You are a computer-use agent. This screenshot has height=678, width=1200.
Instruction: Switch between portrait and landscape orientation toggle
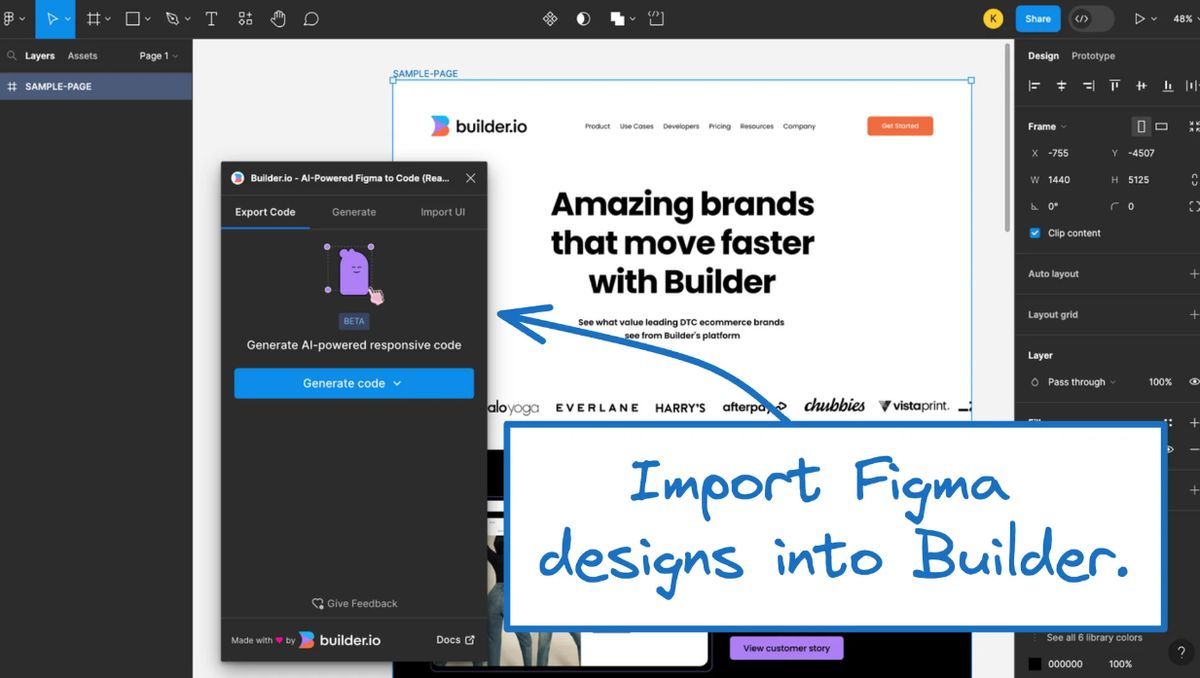1163,126
